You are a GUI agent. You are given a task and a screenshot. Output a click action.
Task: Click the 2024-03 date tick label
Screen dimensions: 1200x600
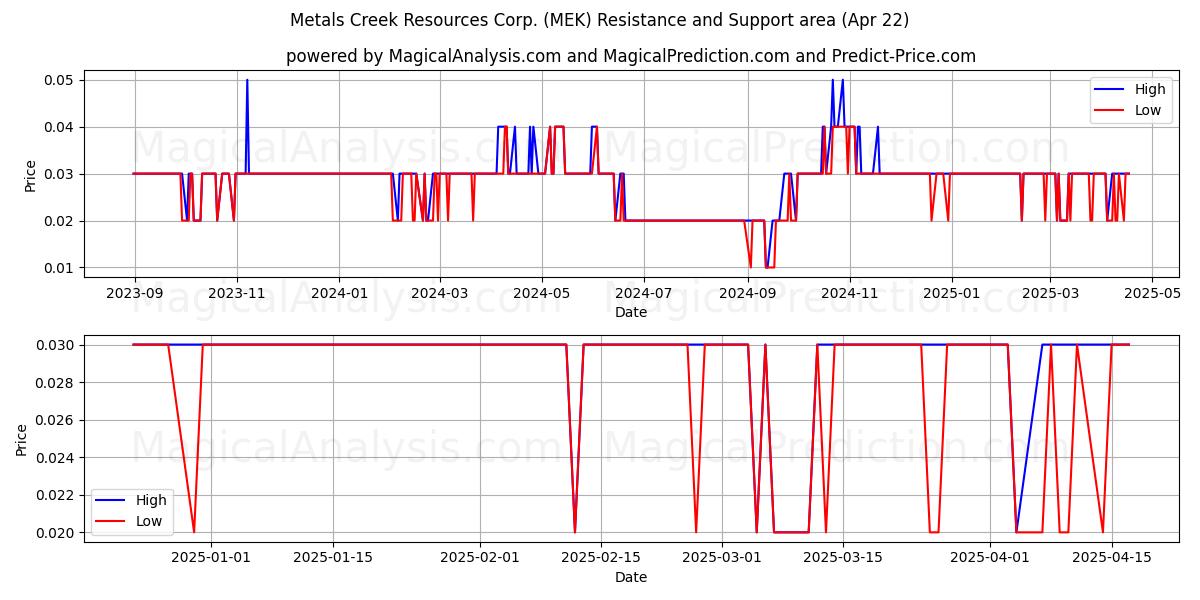pos(439,293)
